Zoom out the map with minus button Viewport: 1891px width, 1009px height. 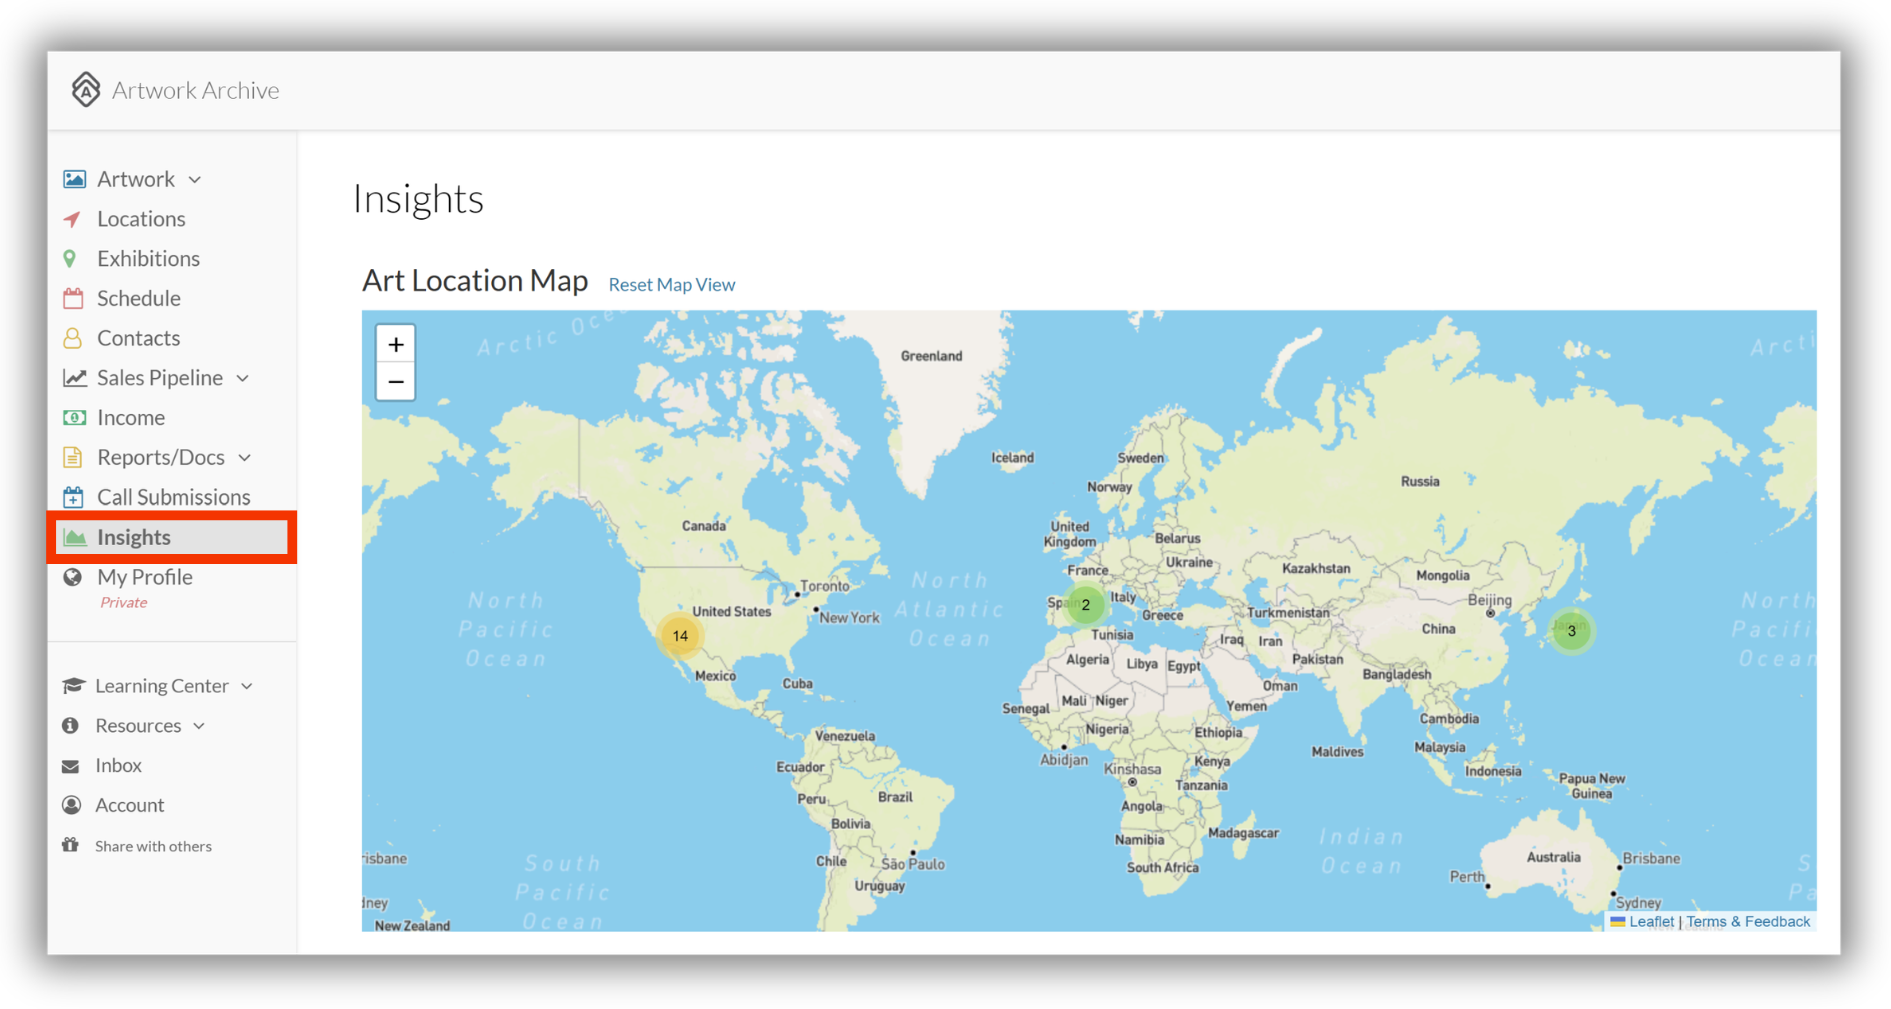click(x=396, y=382)
